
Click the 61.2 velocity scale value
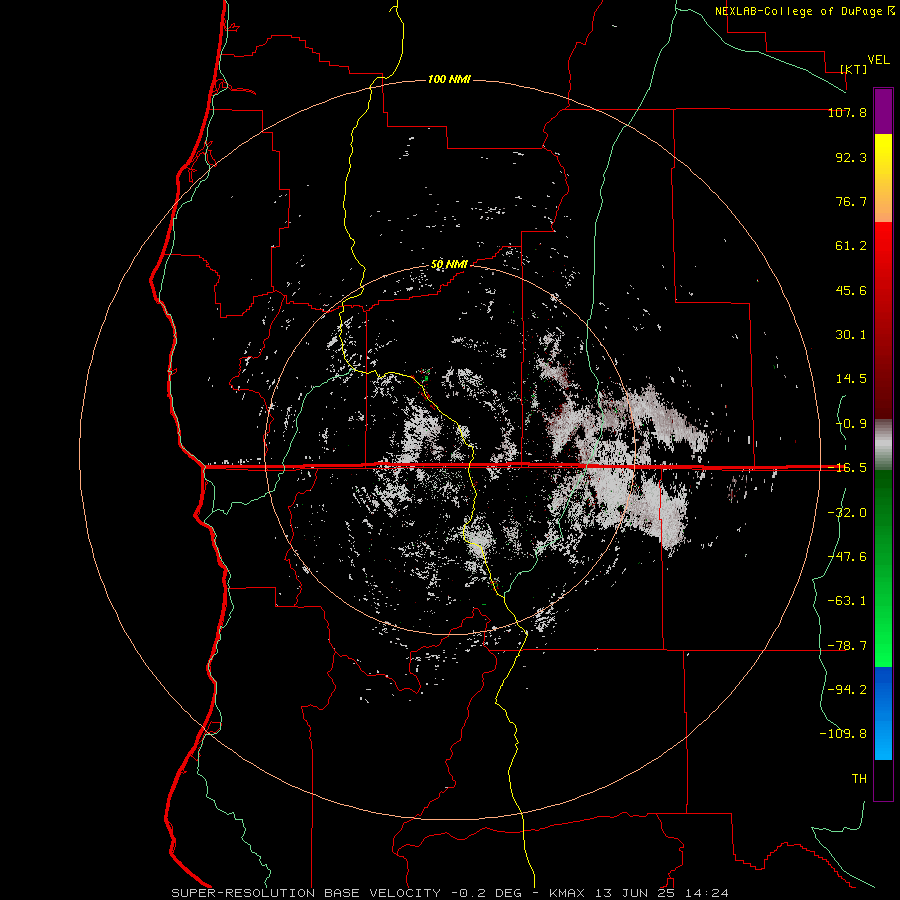pos(851,246)
